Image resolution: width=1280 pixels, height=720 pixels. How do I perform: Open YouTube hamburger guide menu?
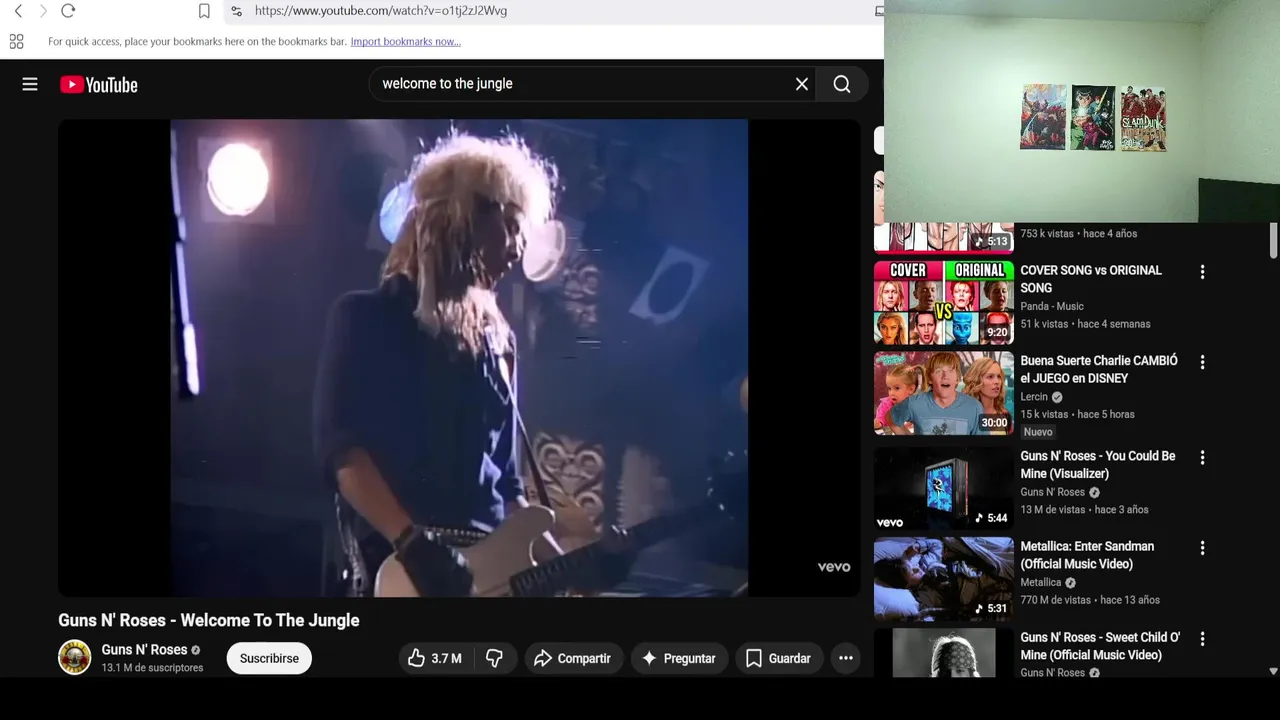[x=30, y=85]
